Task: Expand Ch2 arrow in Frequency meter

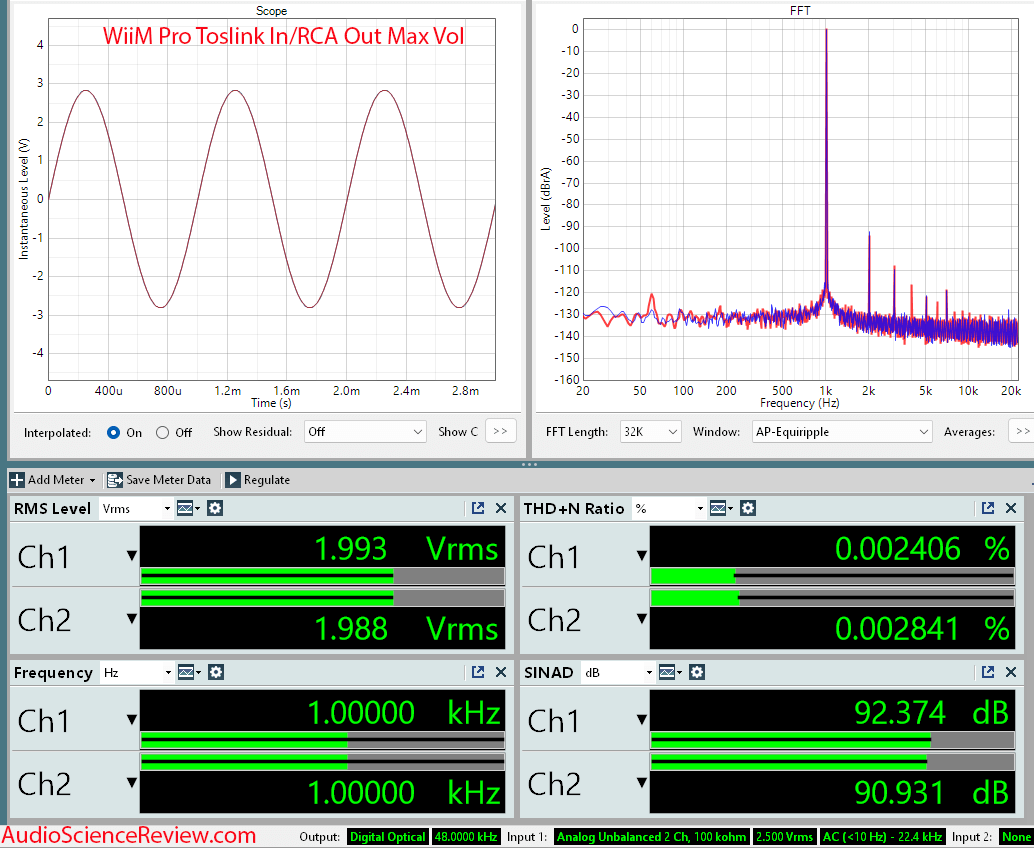Action: (132, 783)
